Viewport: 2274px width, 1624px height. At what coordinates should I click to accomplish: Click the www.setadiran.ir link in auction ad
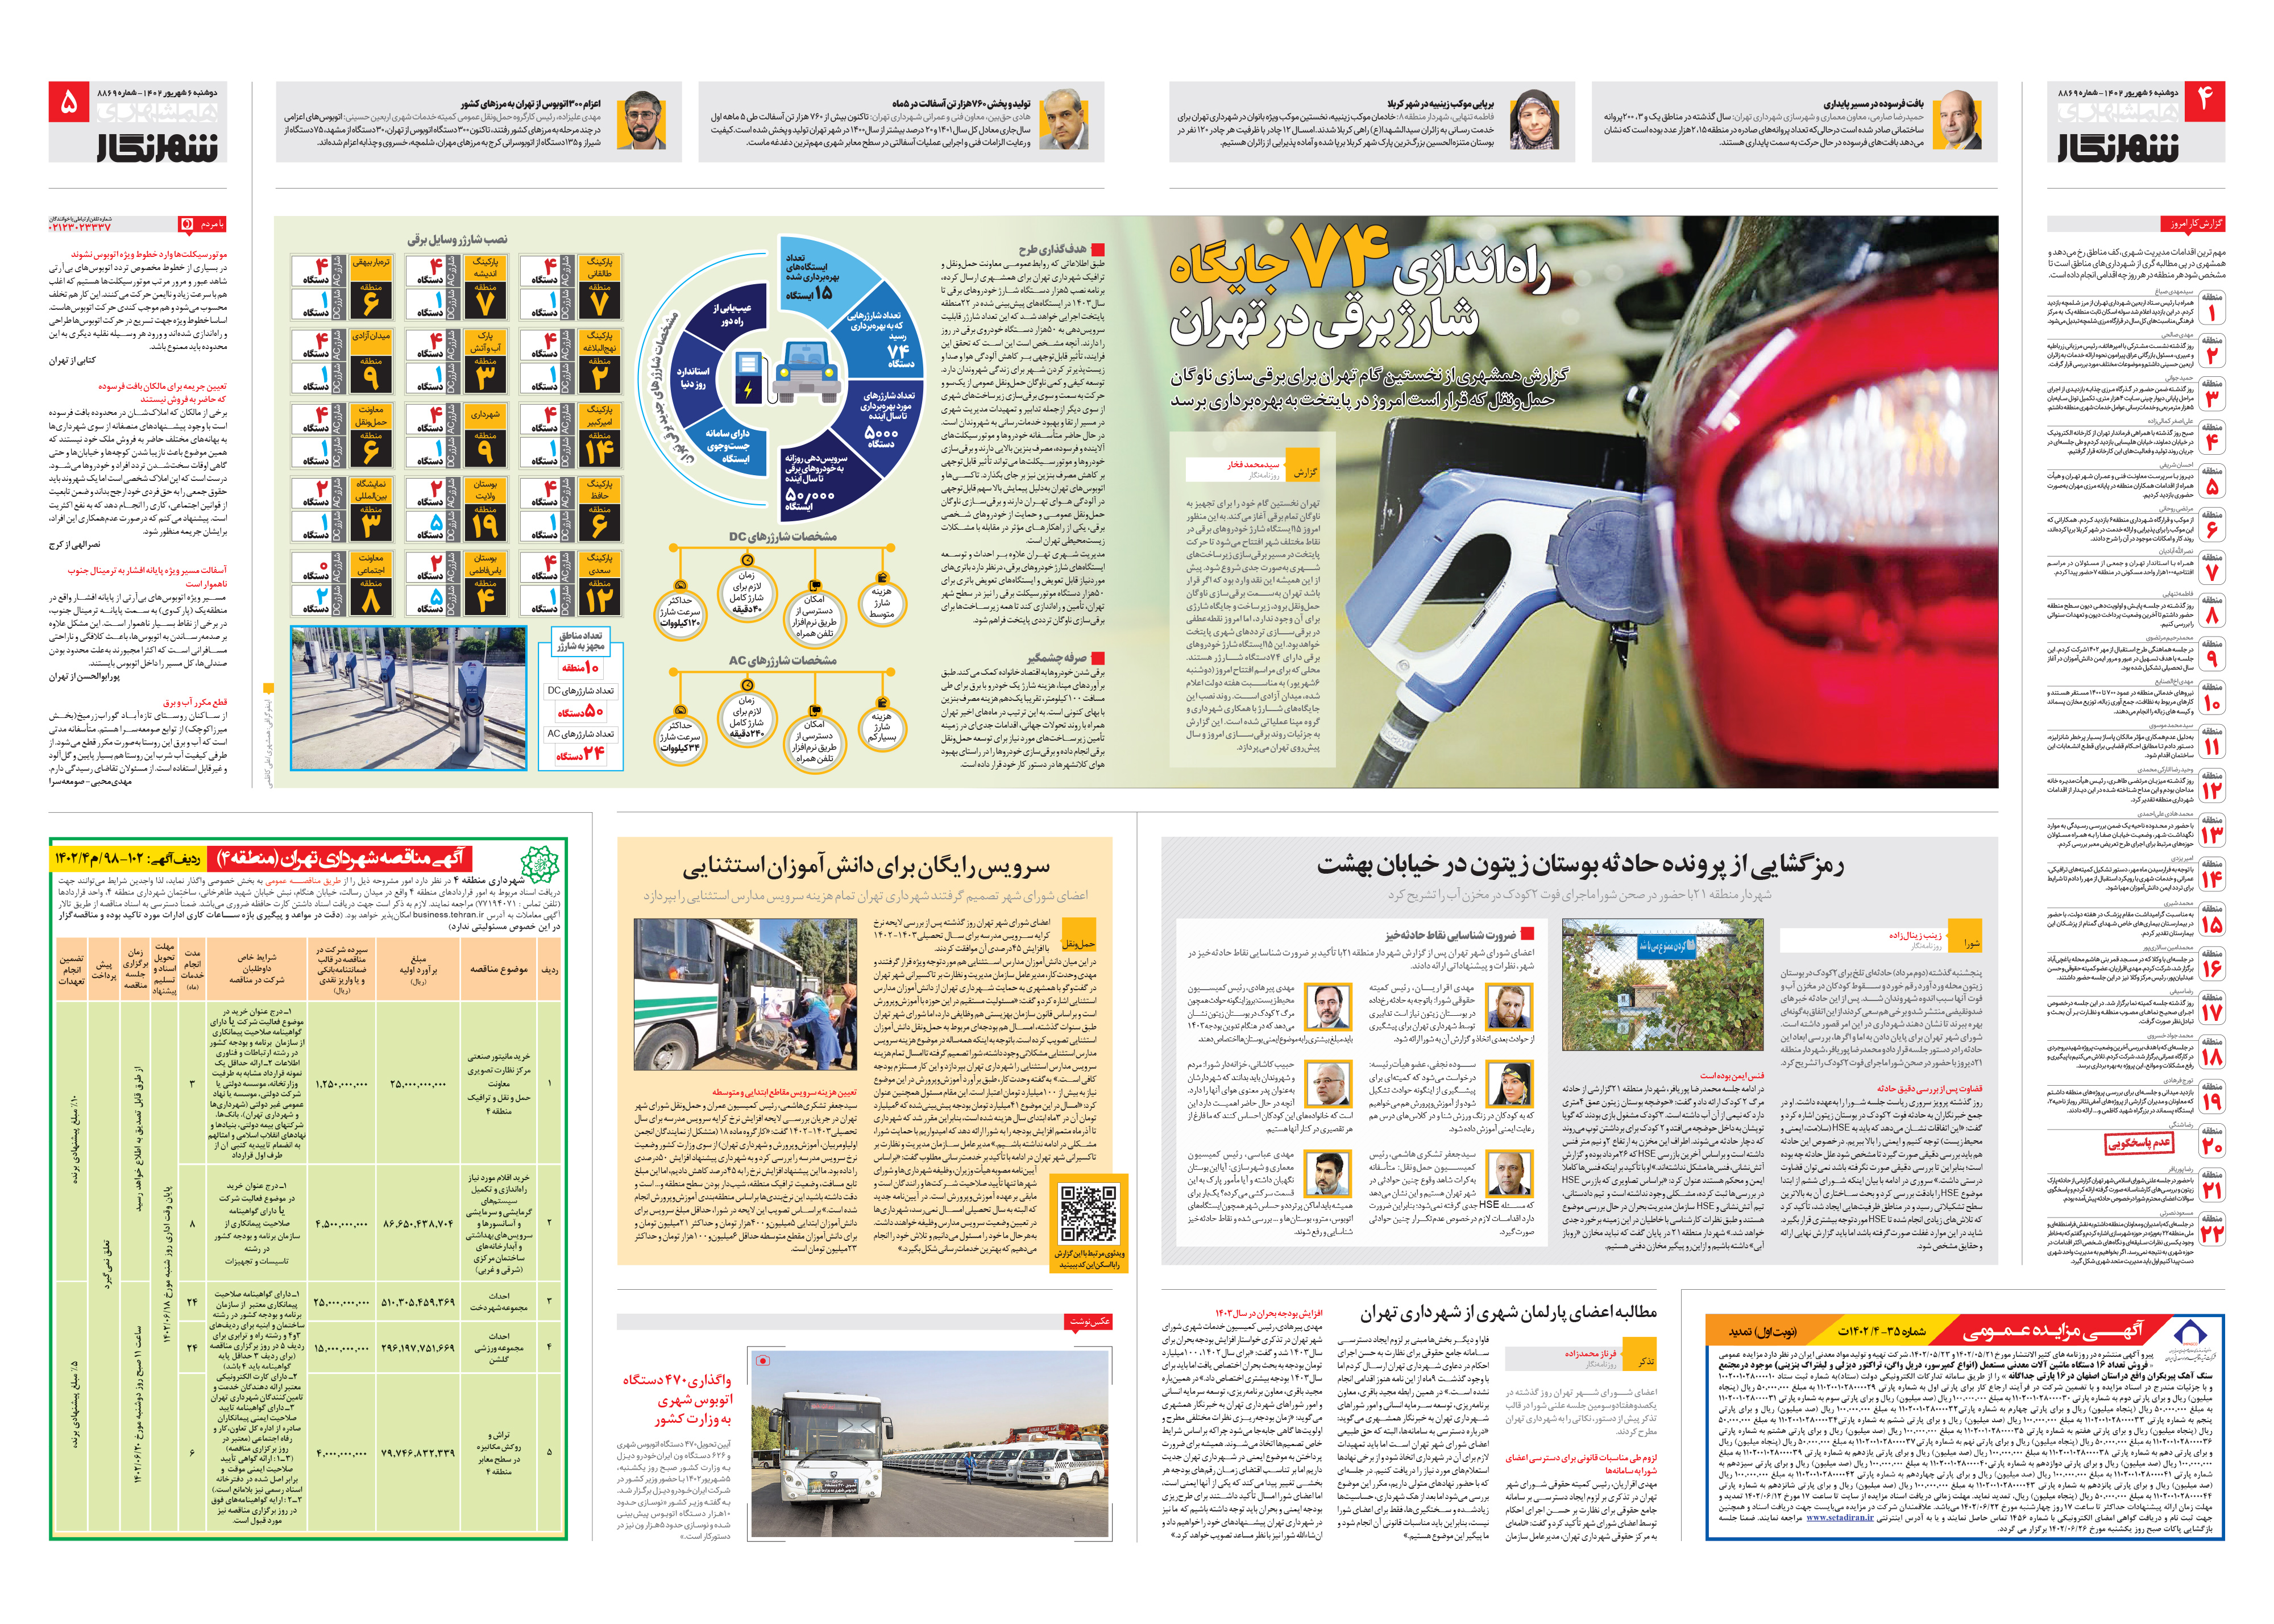(1839, 1518)
